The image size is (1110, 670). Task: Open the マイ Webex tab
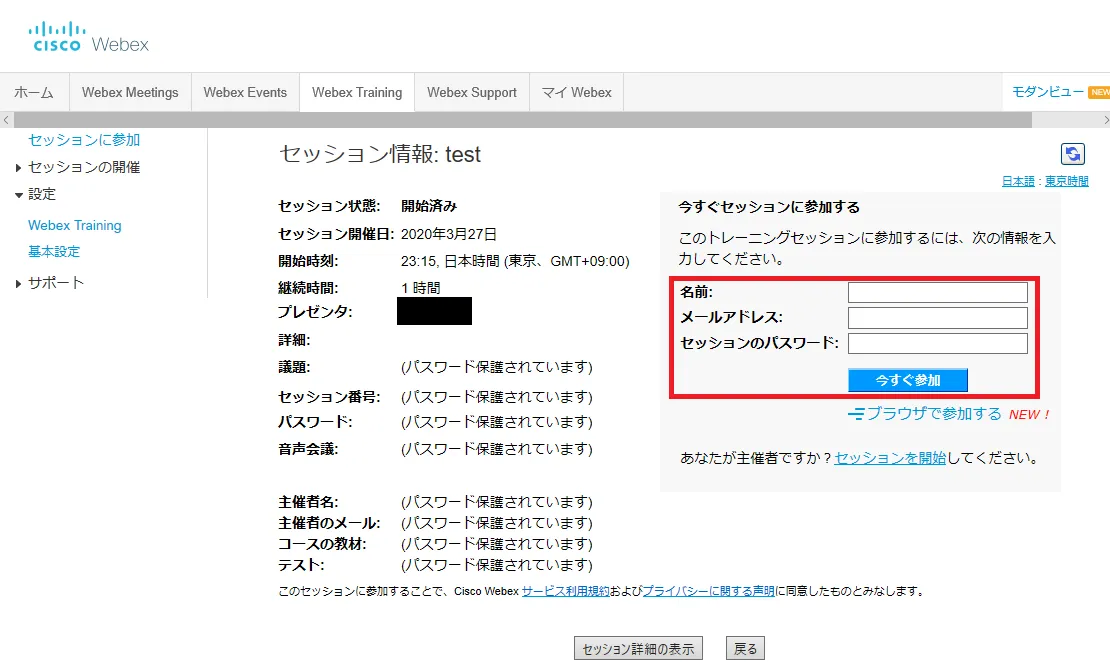tap(576, 91)
